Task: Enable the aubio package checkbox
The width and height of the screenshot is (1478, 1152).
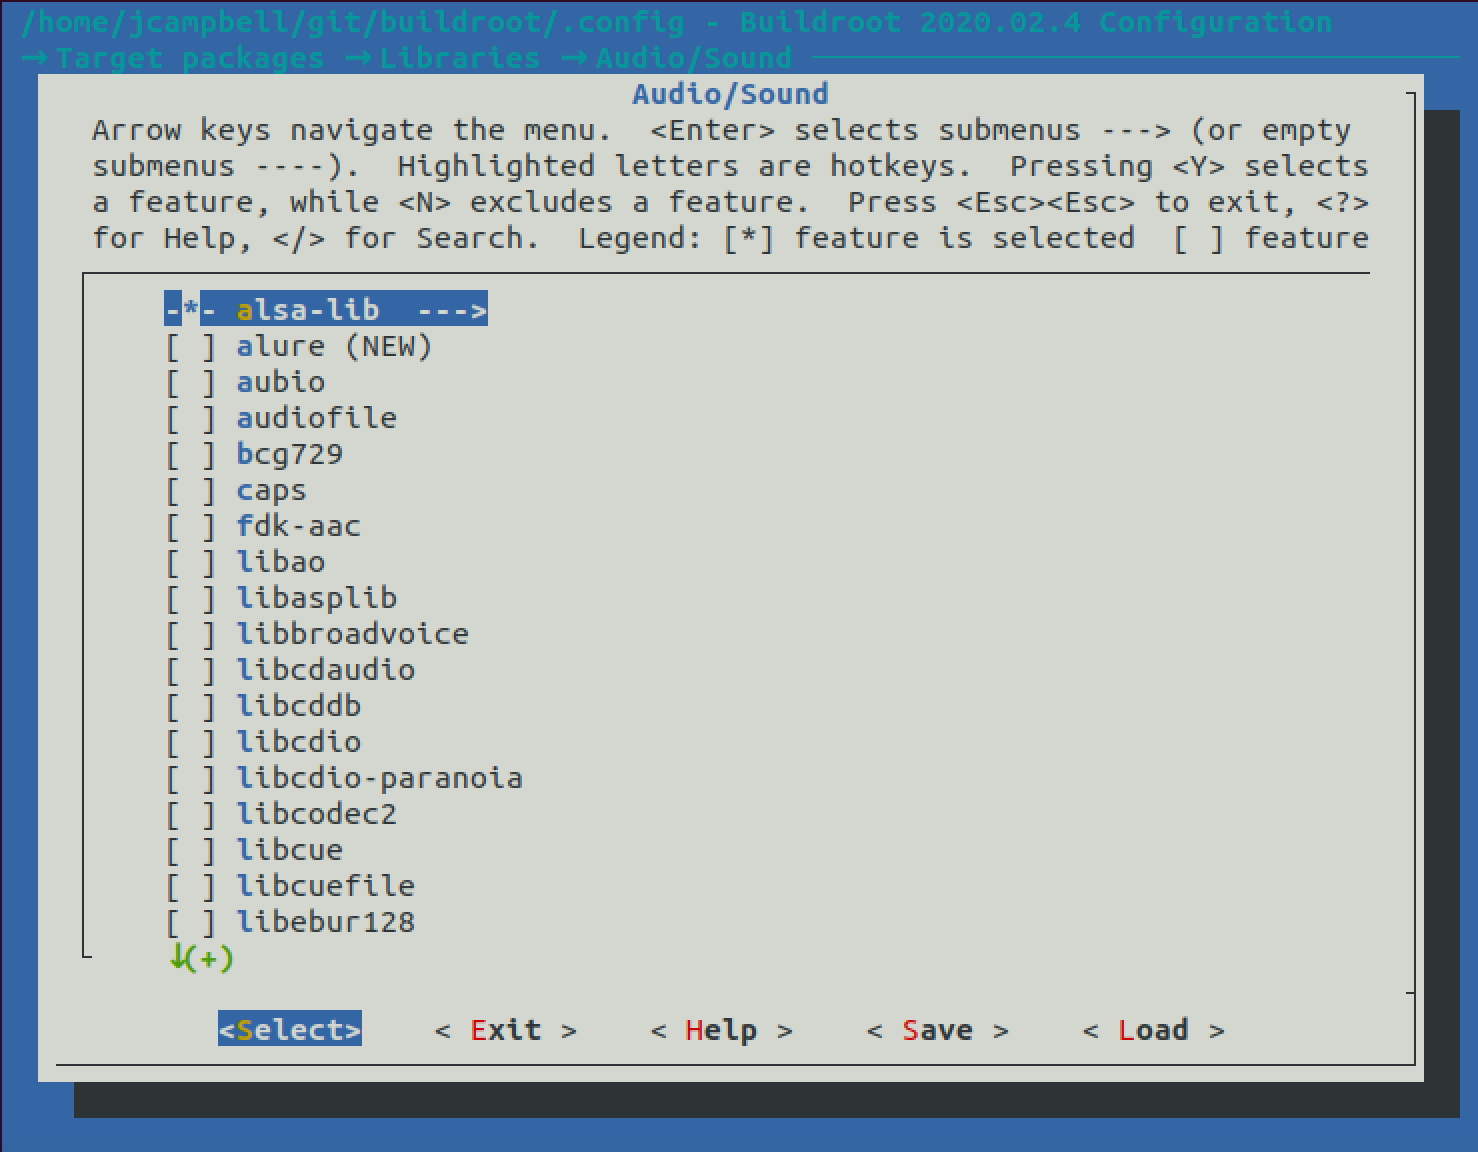Action: tap(190, 383)
